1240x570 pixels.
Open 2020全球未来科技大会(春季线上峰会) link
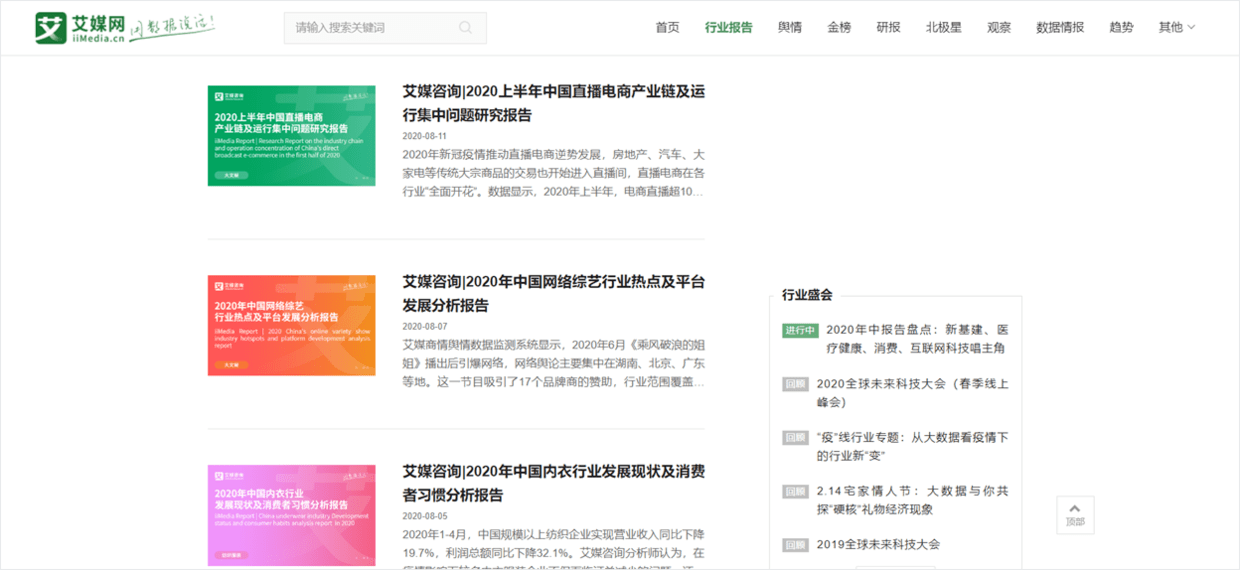coord(913,393)
